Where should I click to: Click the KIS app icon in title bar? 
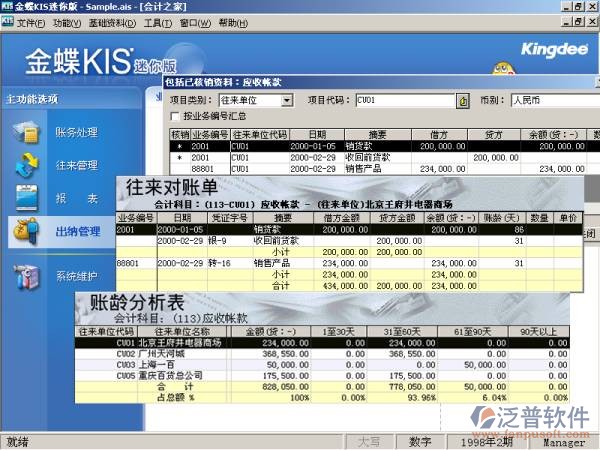pyautogui.click(x=9, y=6)
